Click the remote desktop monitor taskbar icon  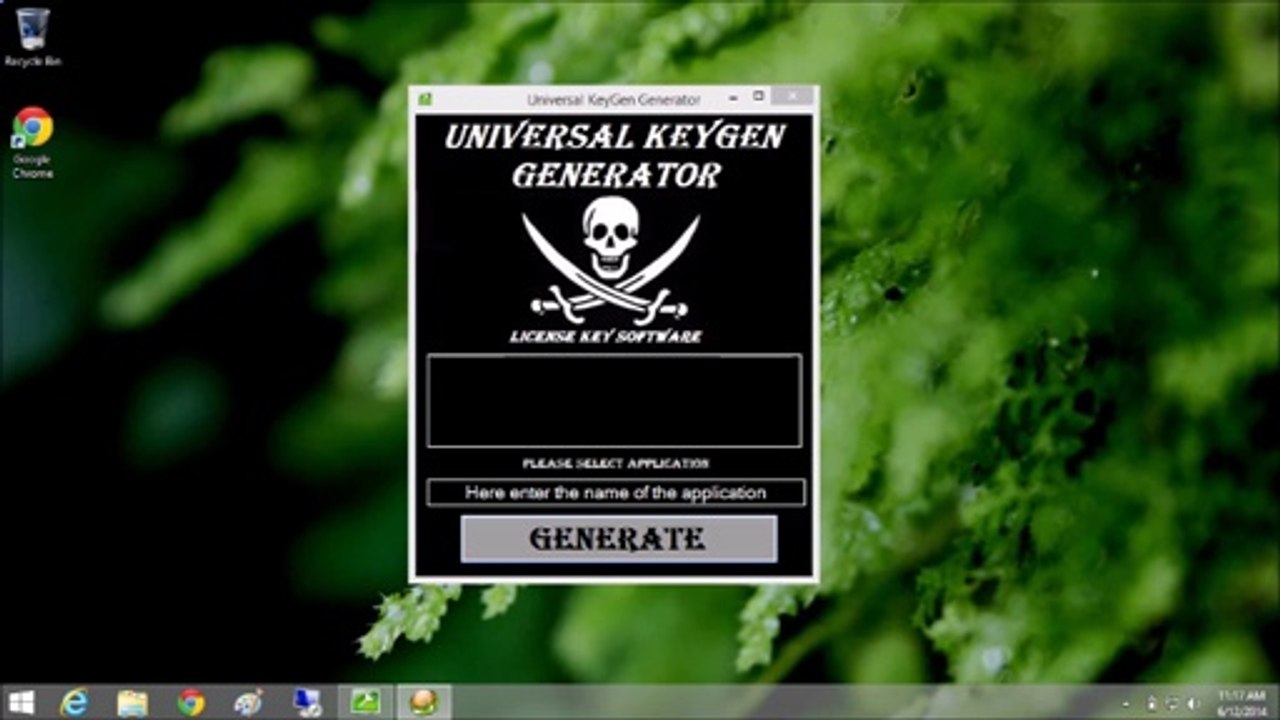307,703
